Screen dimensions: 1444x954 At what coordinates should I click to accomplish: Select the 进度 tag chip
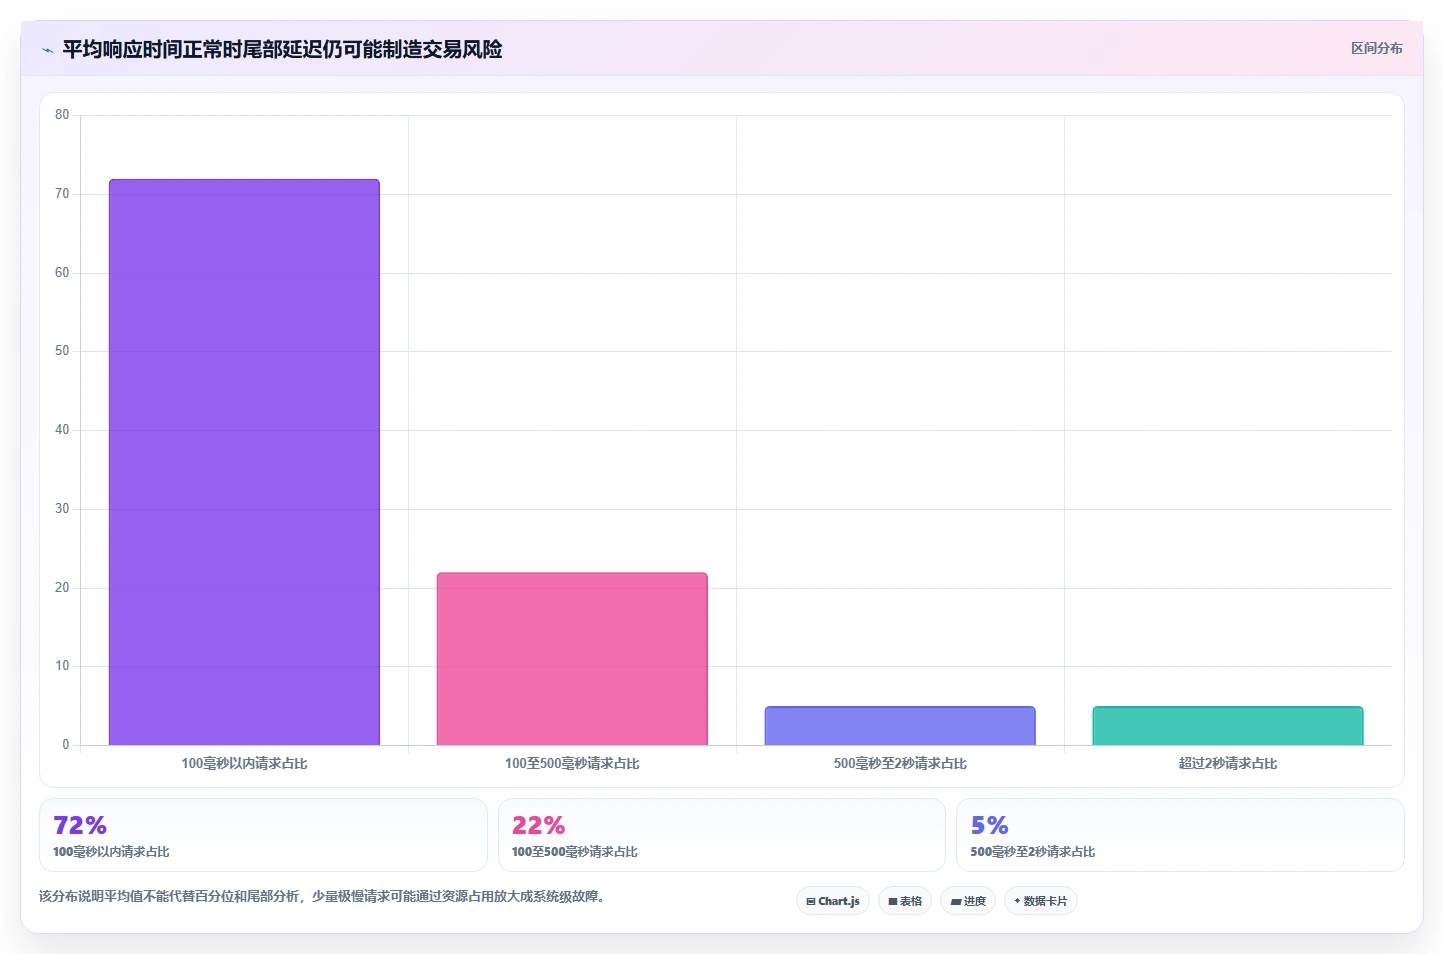coord(968,901)
